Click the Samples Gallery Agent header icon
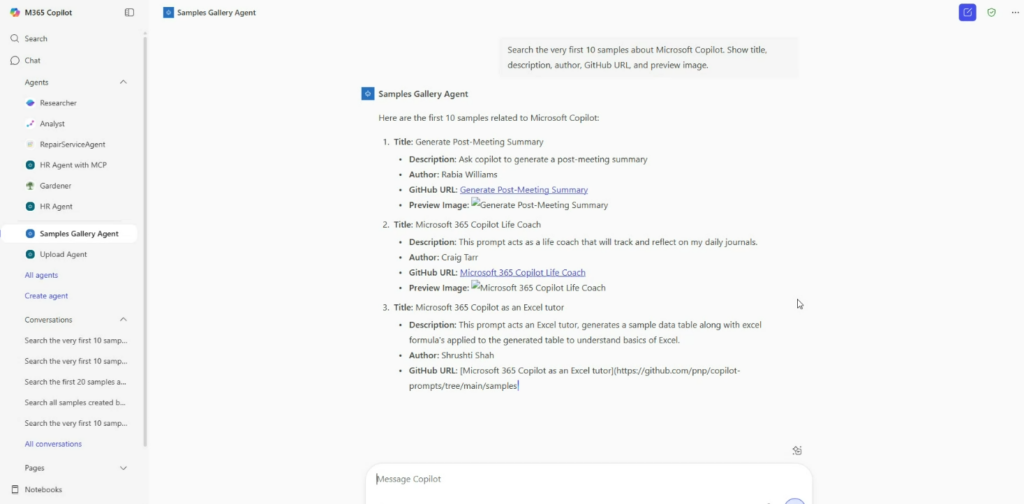Viewport: 1024px width, 504px height. tap(168, 12)
